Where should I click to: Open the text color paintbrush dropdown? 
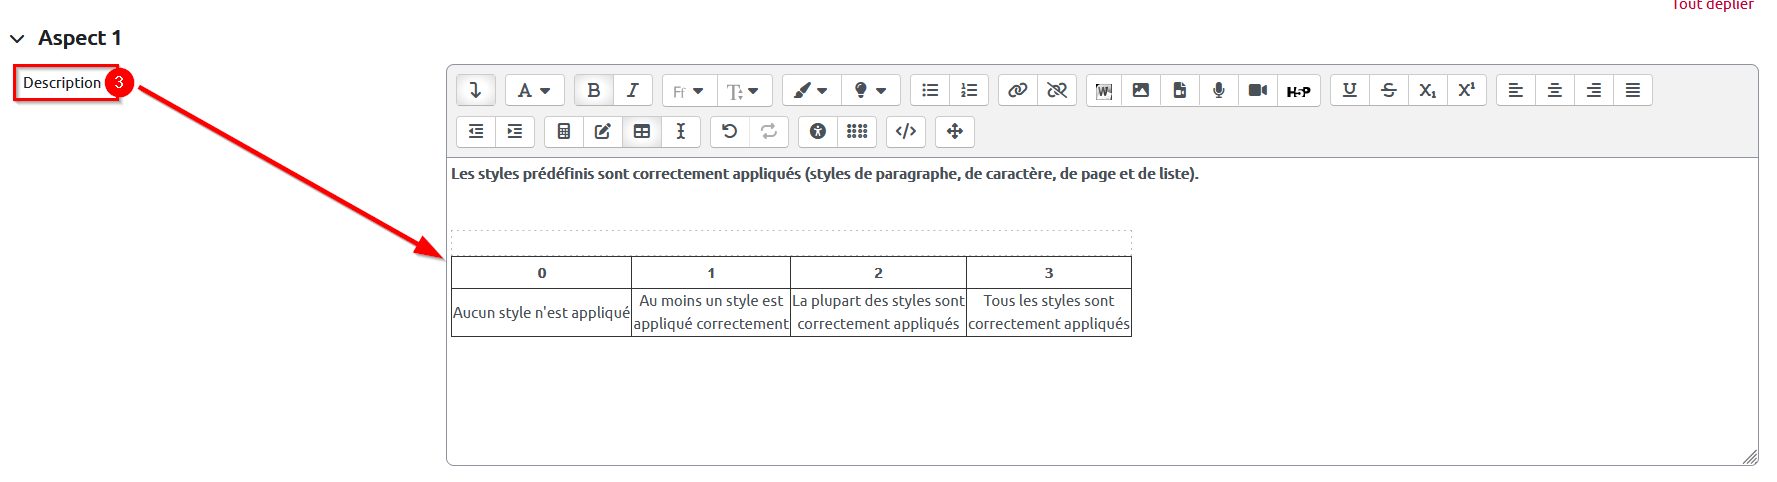click(810, 90)
